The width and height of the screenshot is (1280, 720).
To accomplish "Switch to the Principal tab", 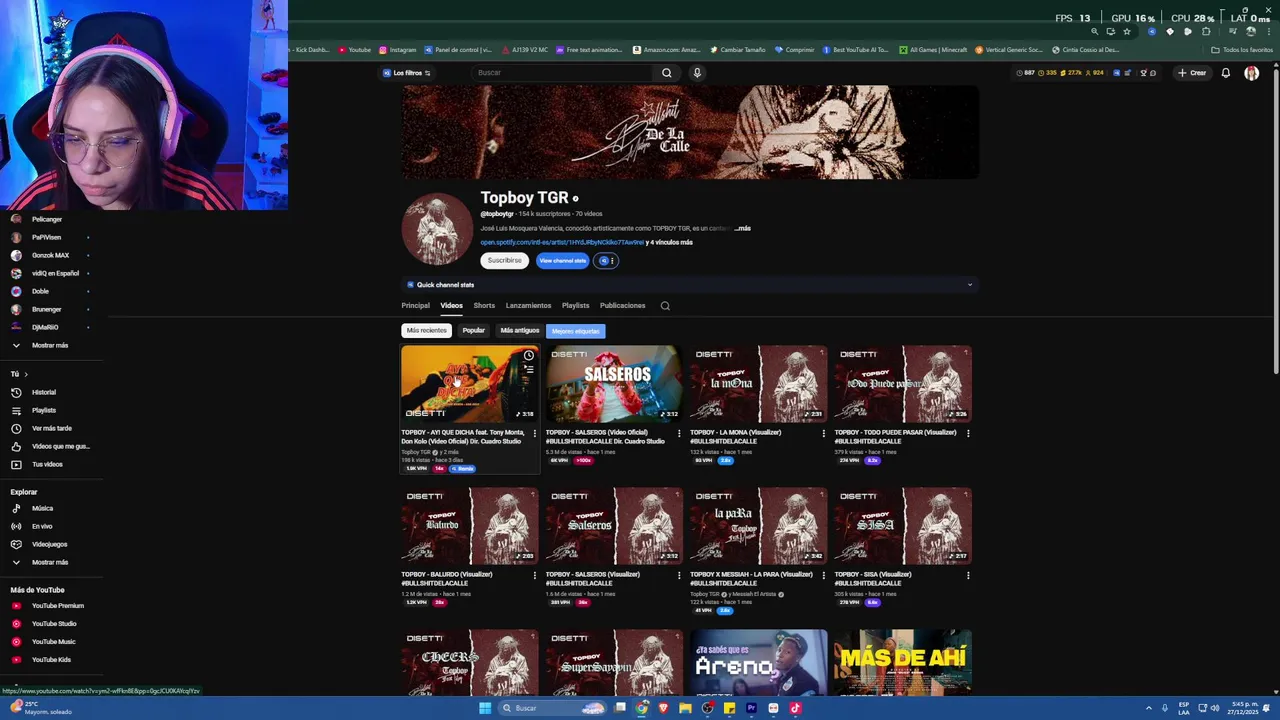I will pyautogui.click(x=415, y=306).
